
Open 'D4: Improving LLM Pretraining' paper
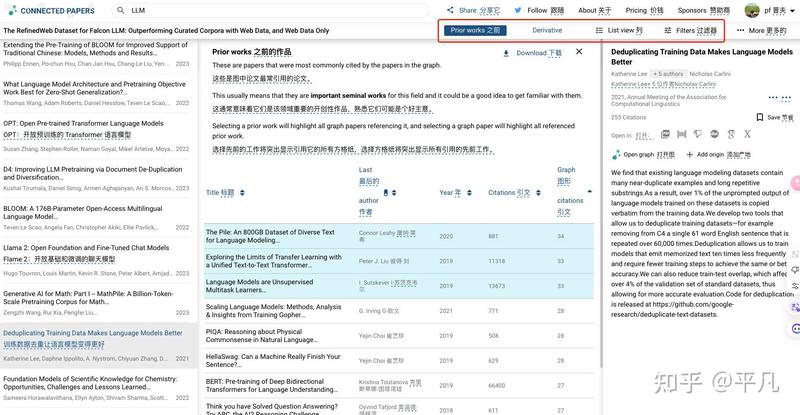click(x=92, y=173)
